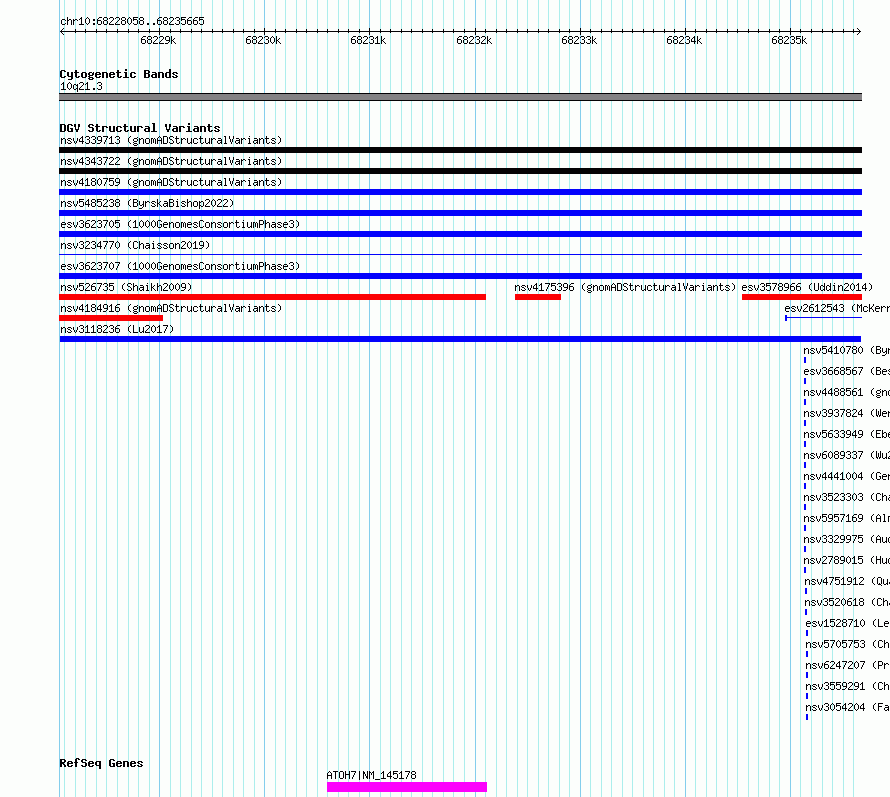Open variant nsv3118236 (Lu2017) label
This screenshot has height=797, width=890.
[x=117, y=329]
